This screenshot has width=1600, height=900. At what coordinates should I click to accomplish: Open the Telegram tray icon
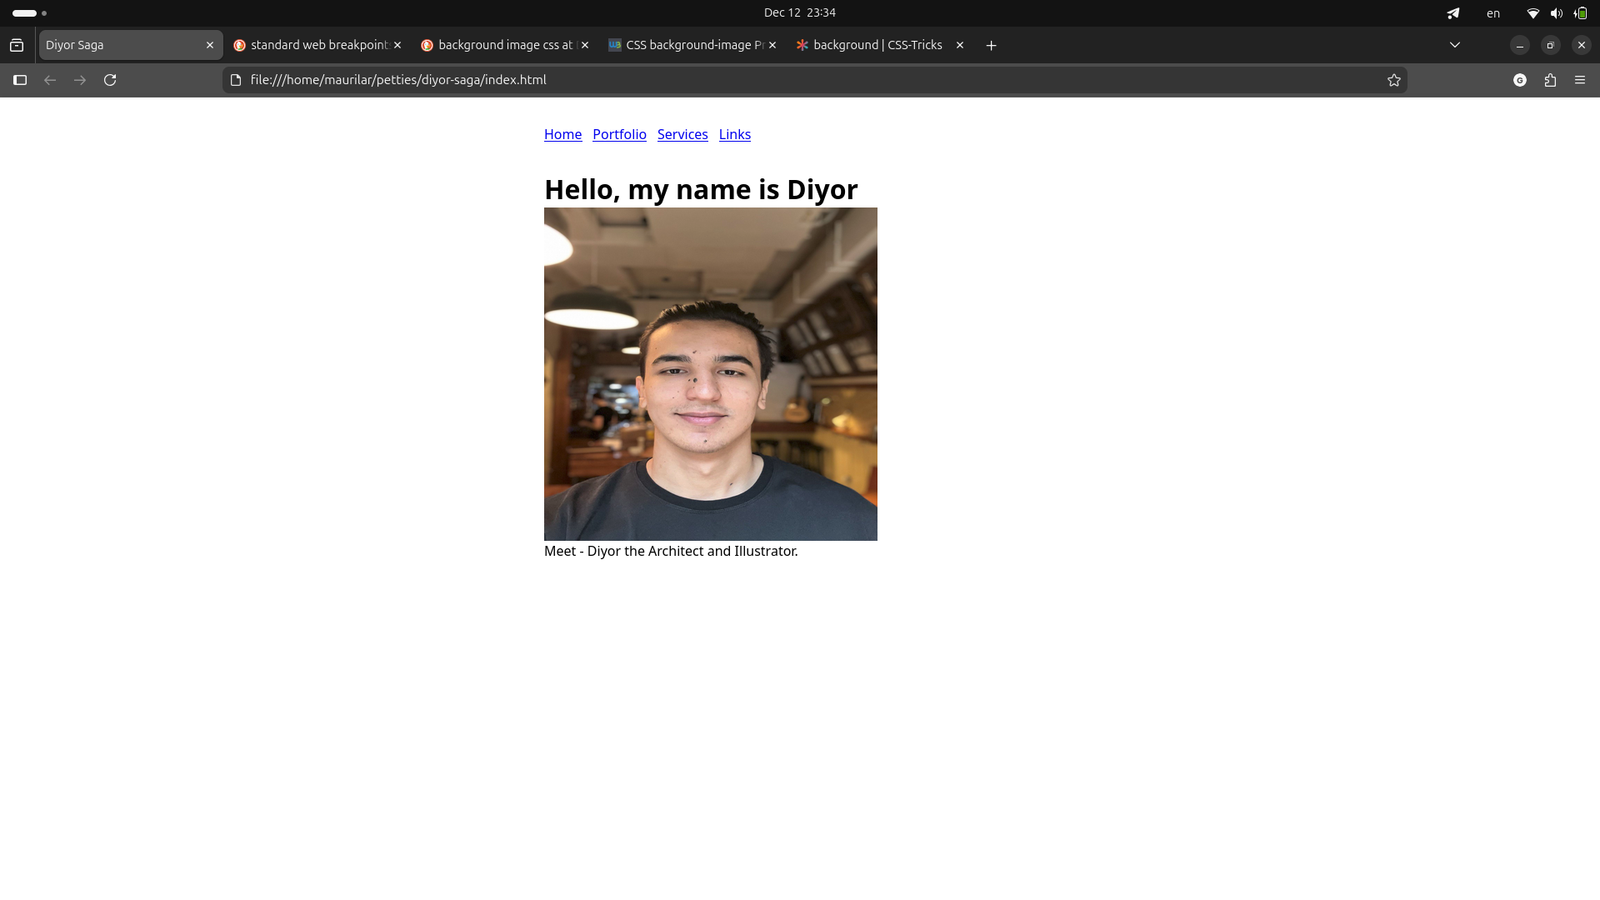click(1453, 13)
